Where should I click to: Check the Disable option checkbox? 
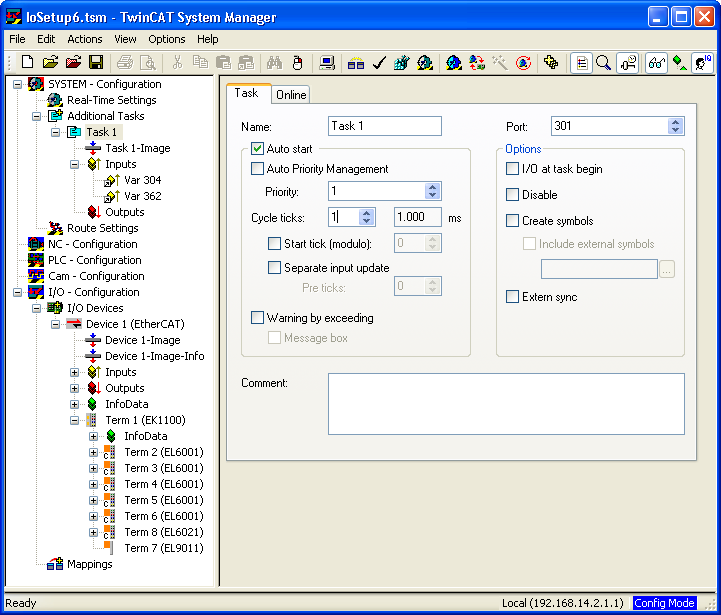pos(512,195)
